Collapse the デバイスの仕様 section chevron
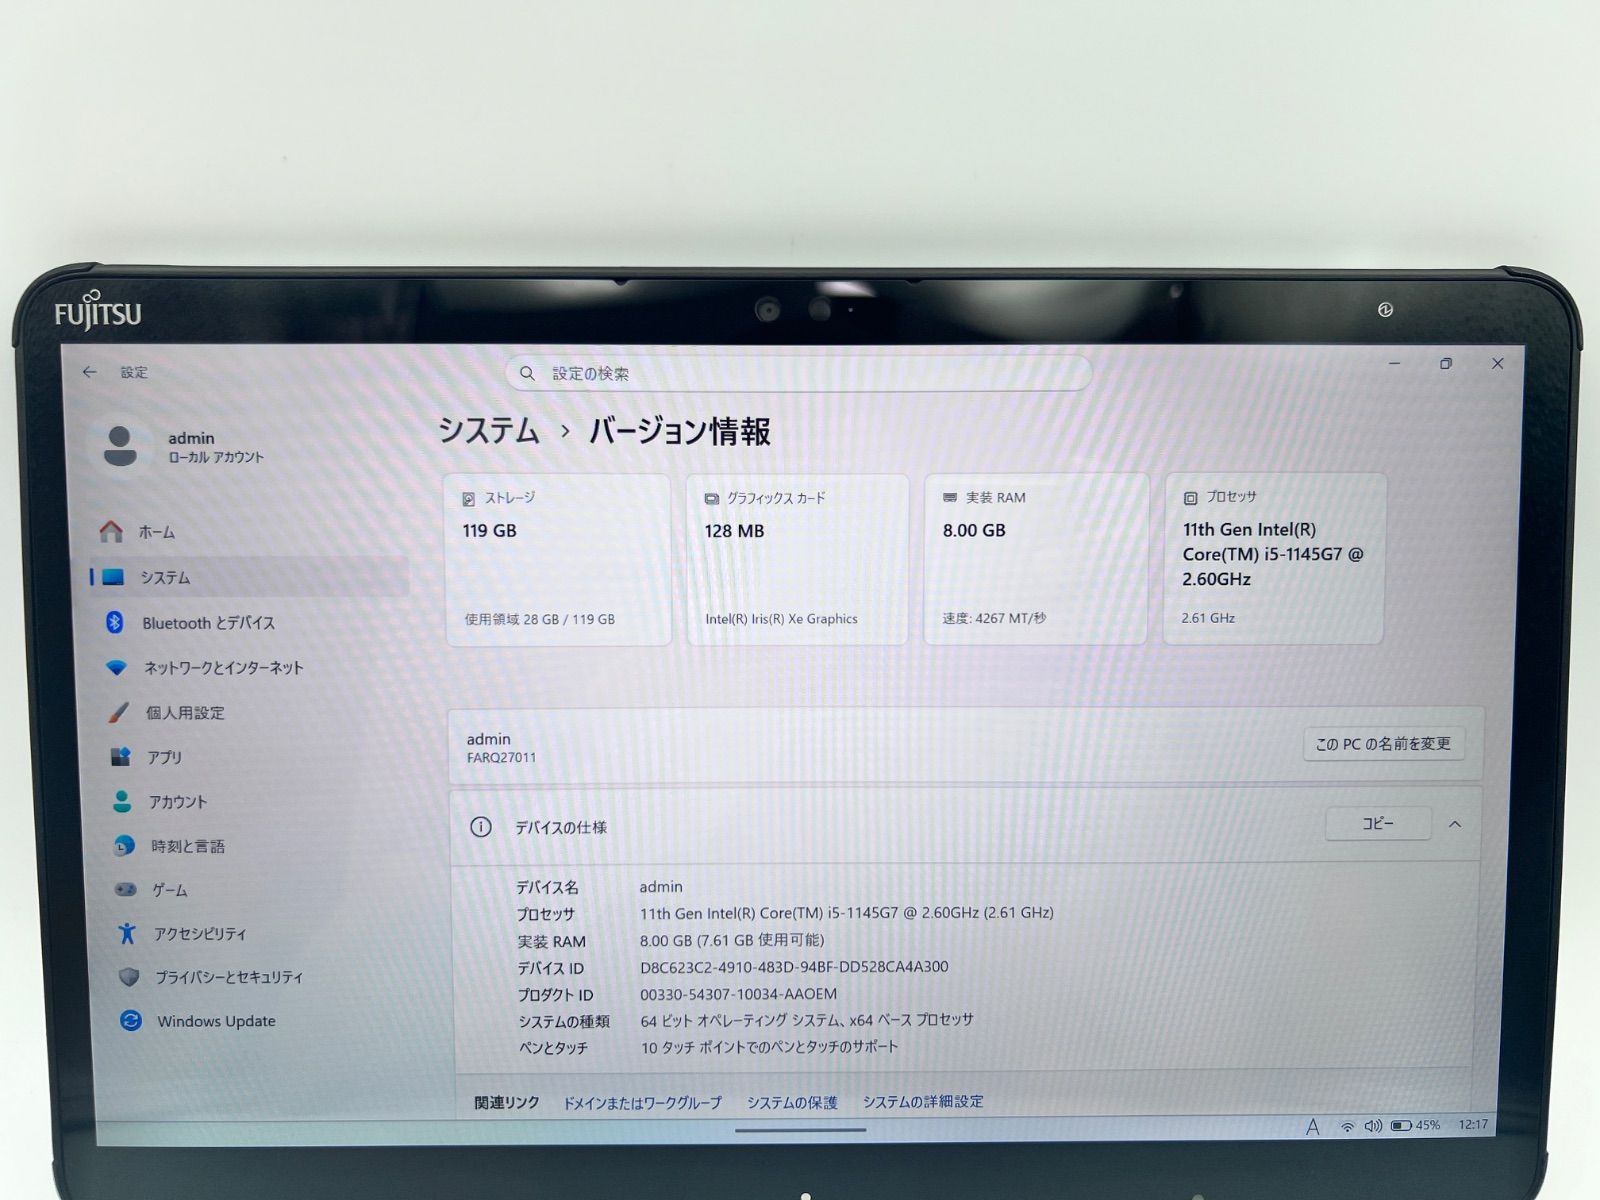Viewport: 1600px width, 1200px height. [x=1455, y=824]
